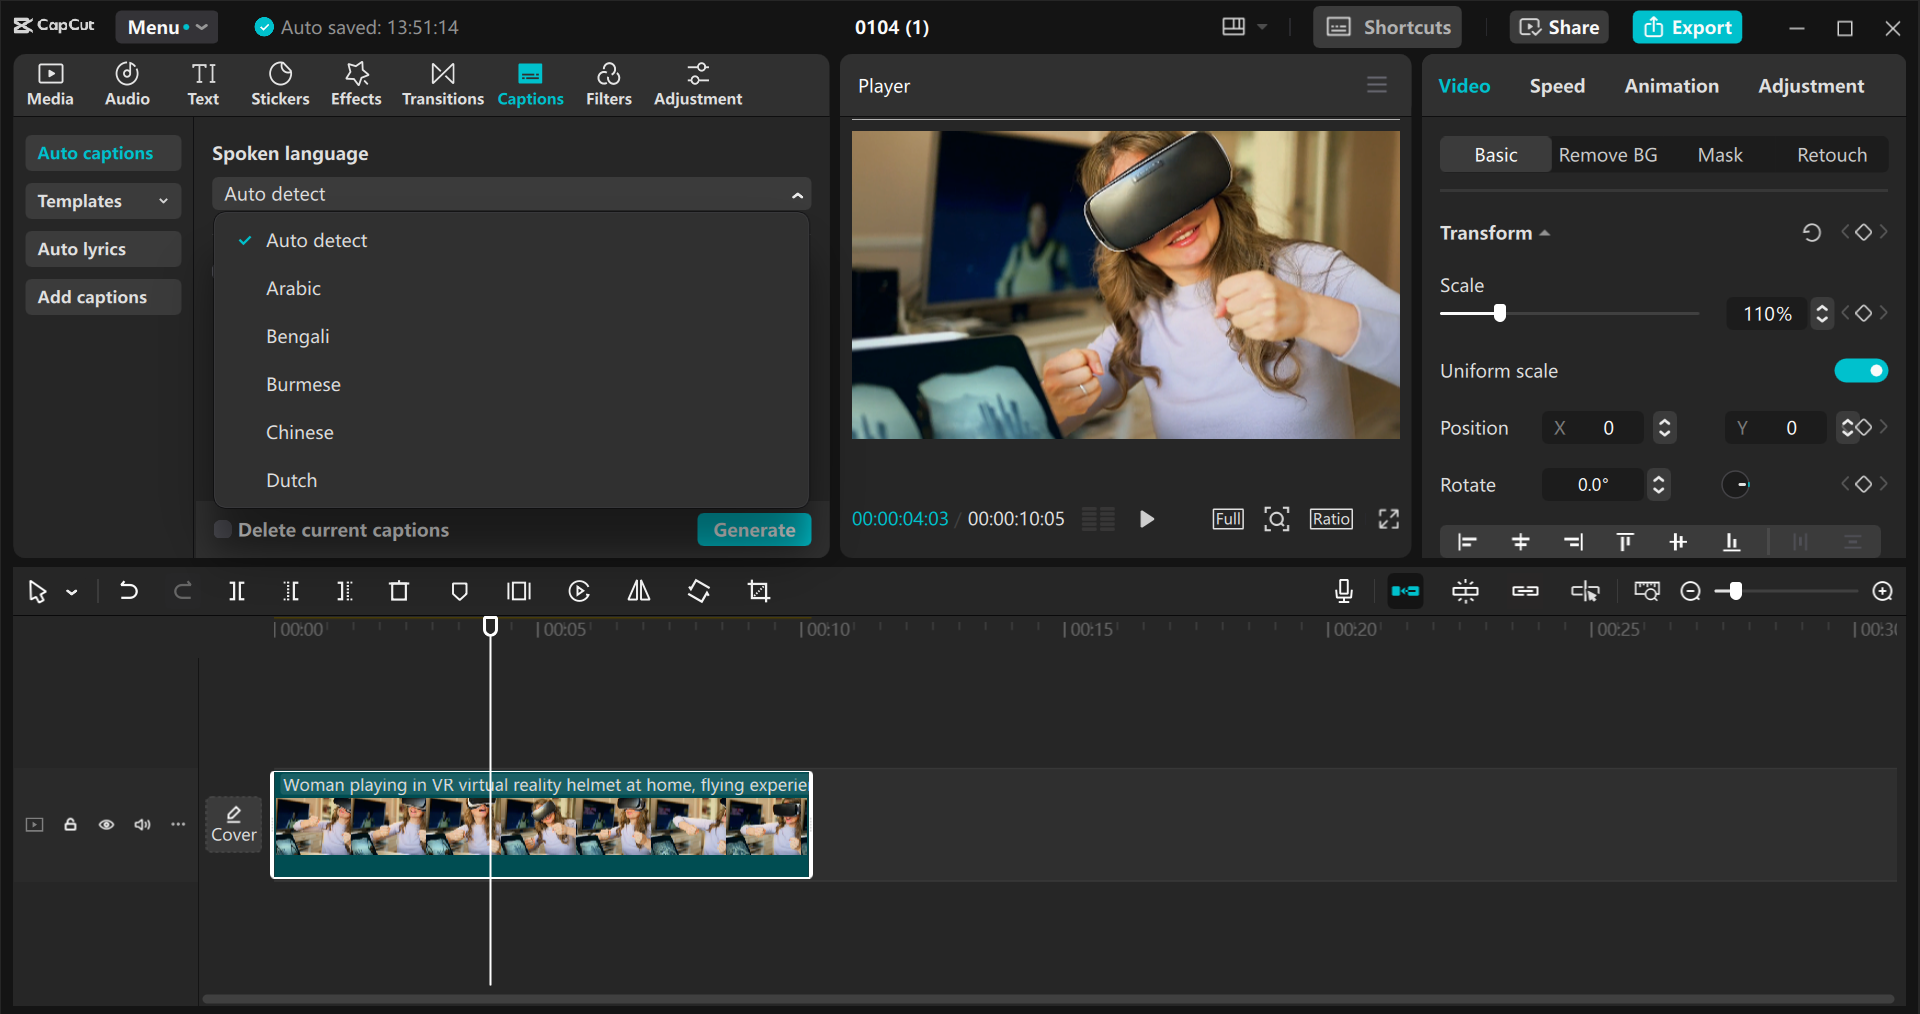Click the reverse playback icon
This screenshot has height=1014, width=1920.
click(579, 591)
